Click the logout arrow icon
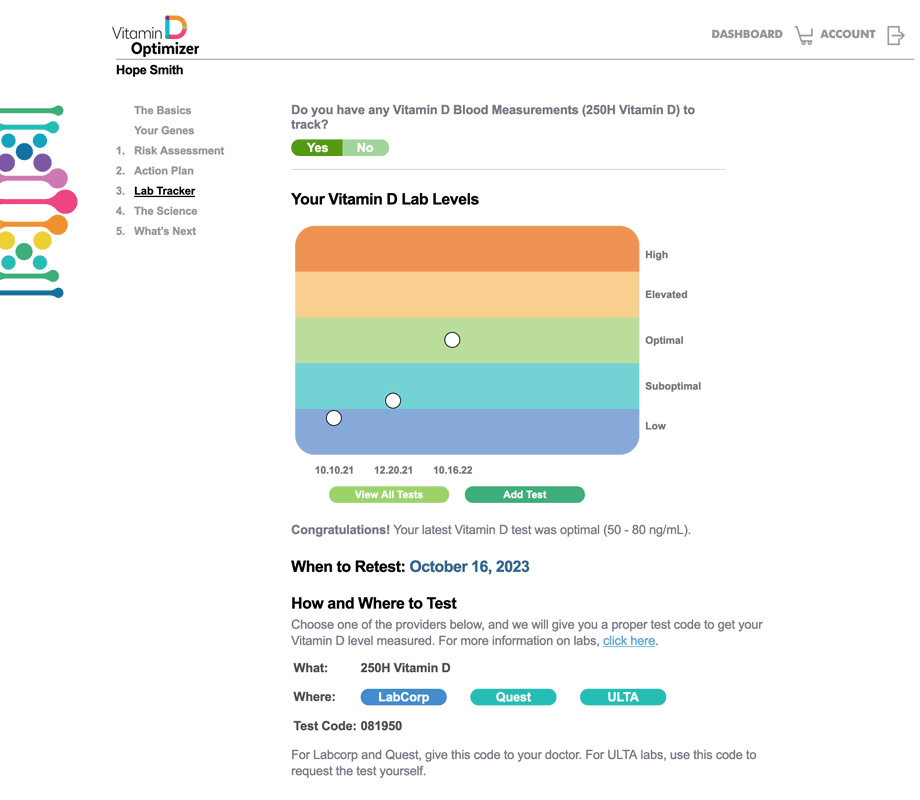Viewport: 920px width, 800px height. coord(896,36)
